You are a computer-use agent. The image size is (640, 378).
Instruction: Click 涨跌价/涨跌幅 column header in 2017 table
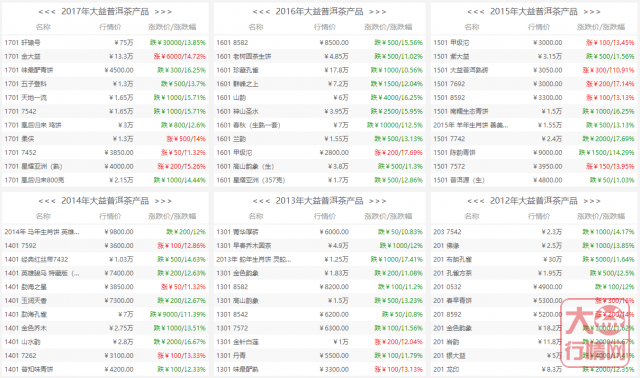tap(172, 27)
